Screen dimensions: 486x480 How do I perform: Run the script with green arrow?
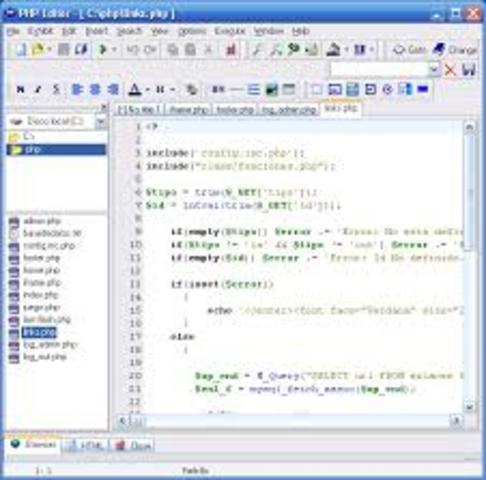click(103, 50)
